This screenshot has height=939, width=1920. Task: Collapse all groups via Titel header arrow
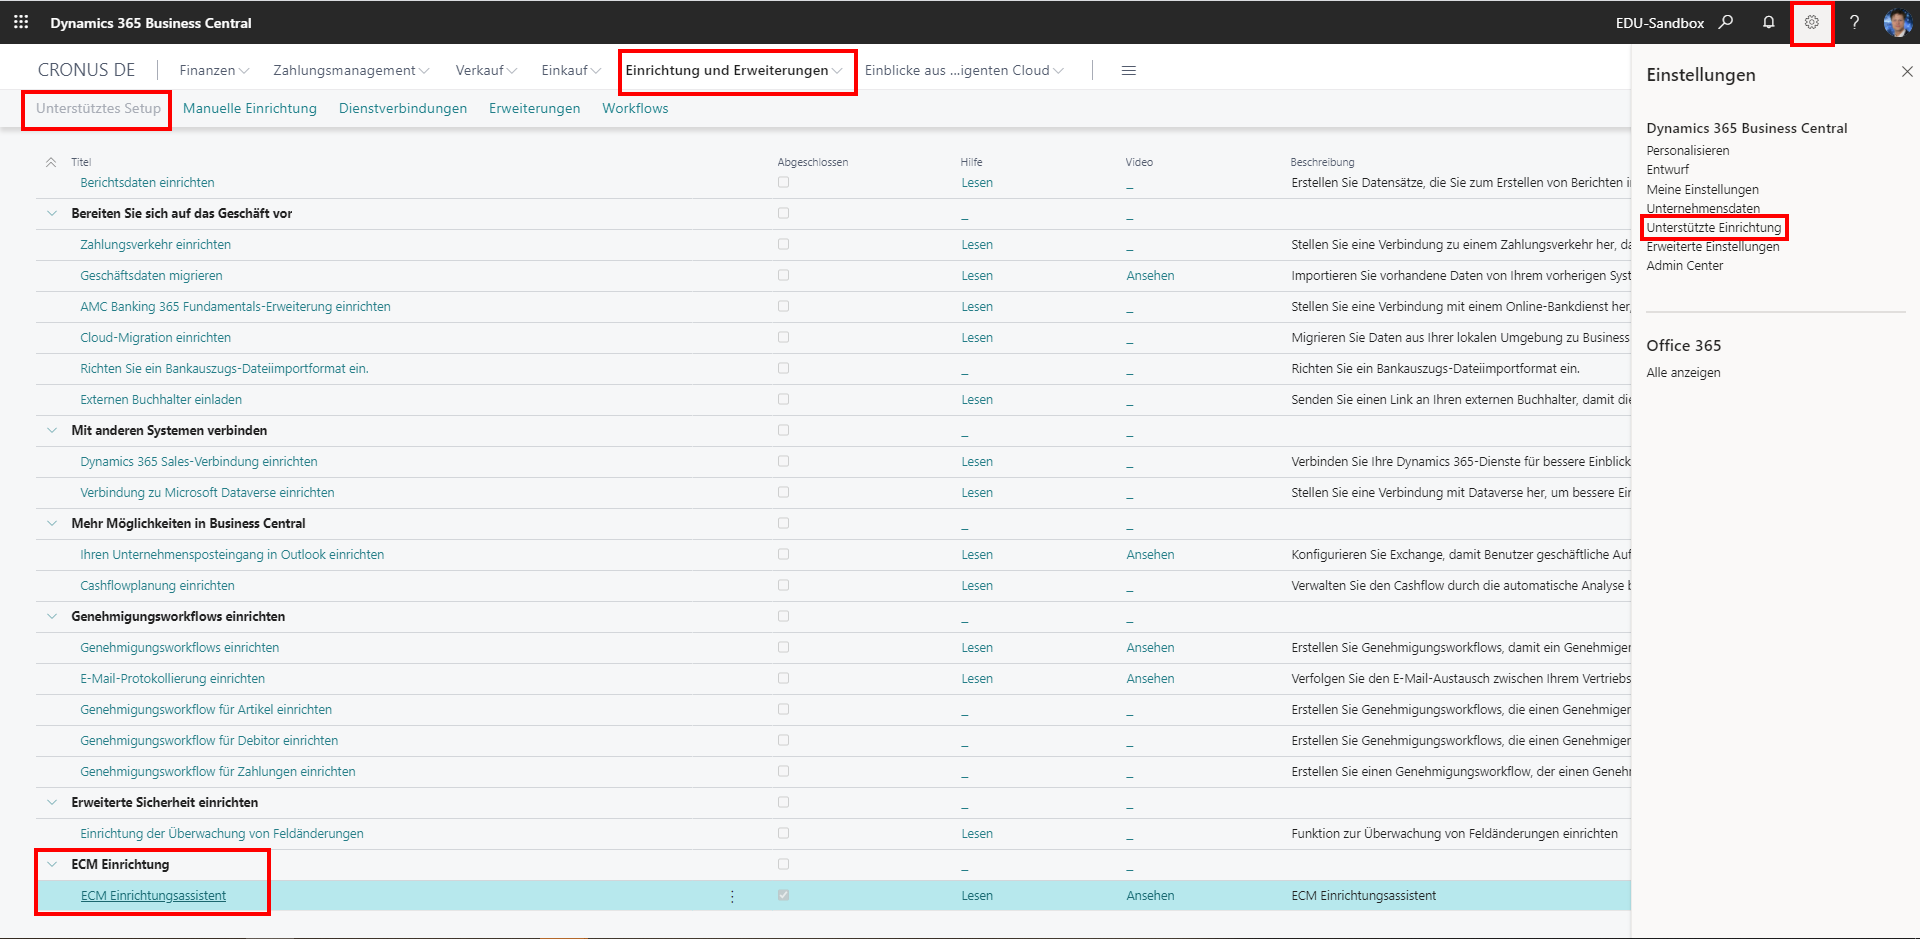(51, 162)
